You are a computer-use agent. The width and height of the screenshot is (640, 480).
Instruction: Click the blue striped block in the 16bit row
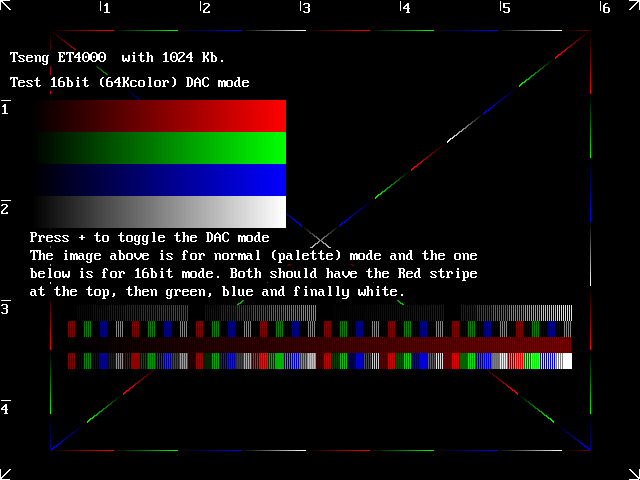[x=389, y=313]
